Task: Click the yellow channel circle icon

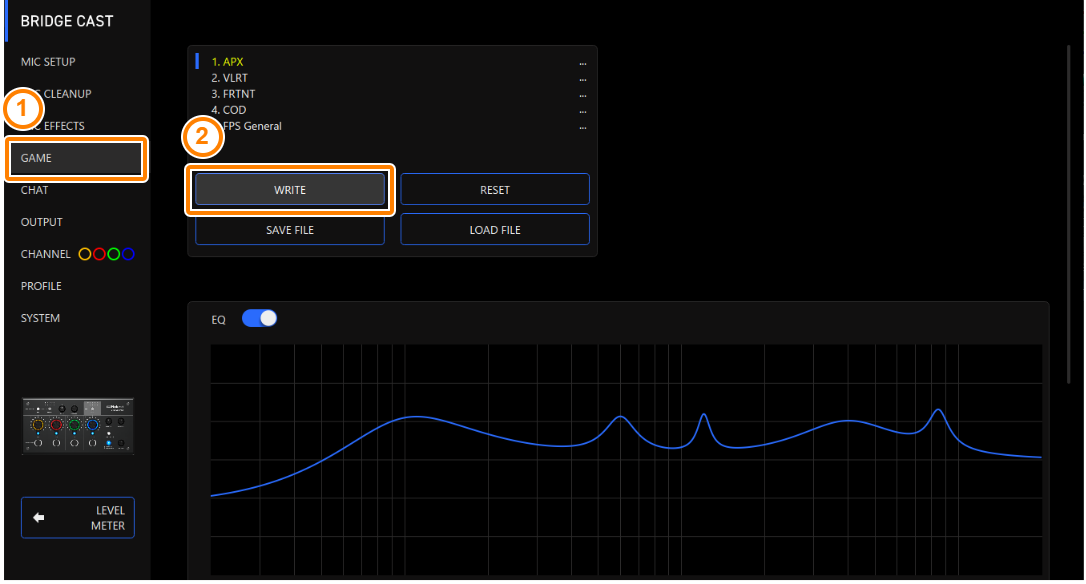Action: coord(85,254)
